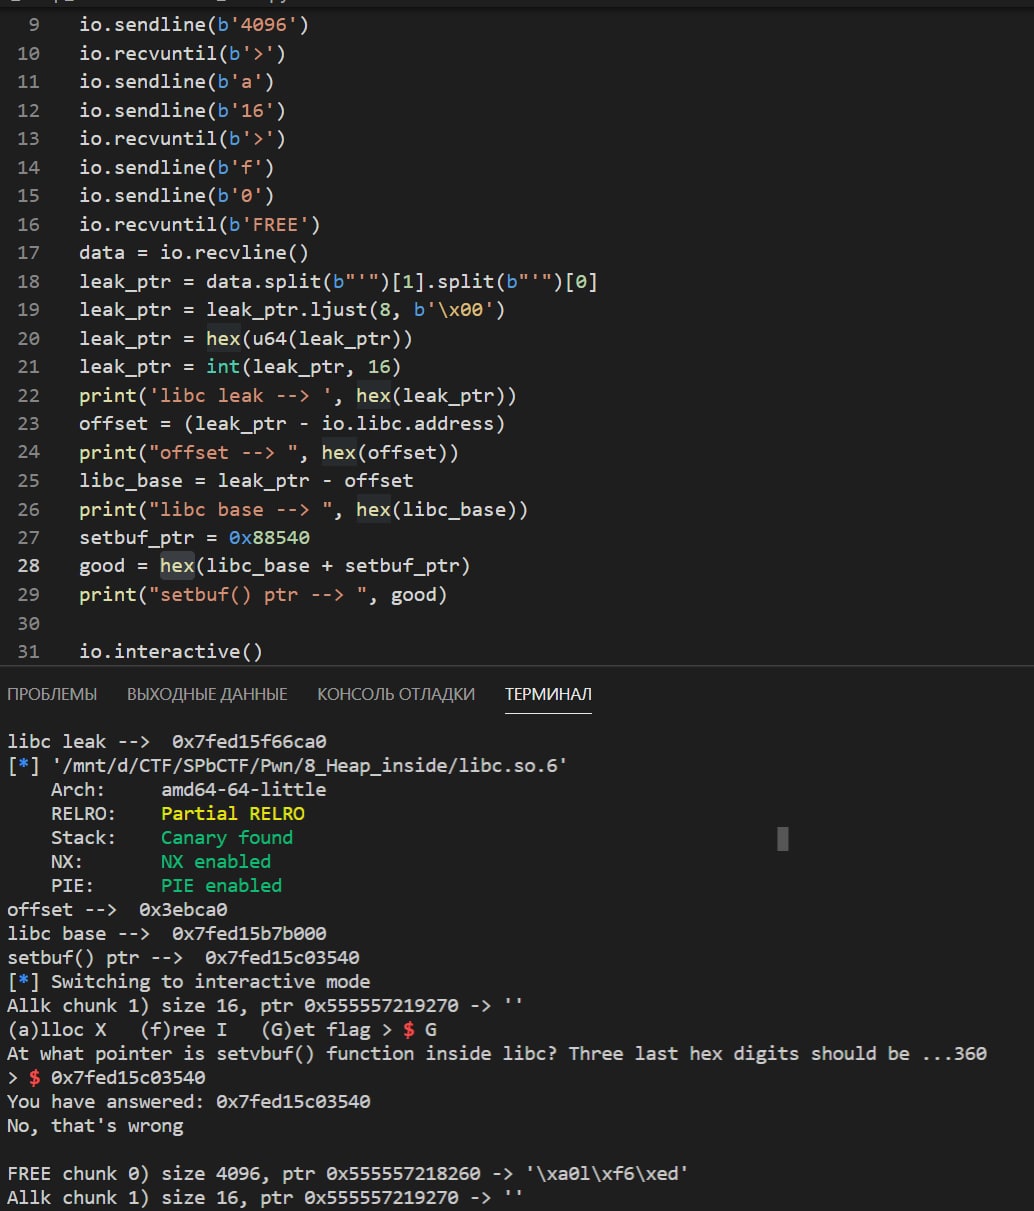This screenshot has height=1211, width=1034.
Task: Click 'libc base --> 0x7fed15b7b000' terminal line
Action: (167, 934)
